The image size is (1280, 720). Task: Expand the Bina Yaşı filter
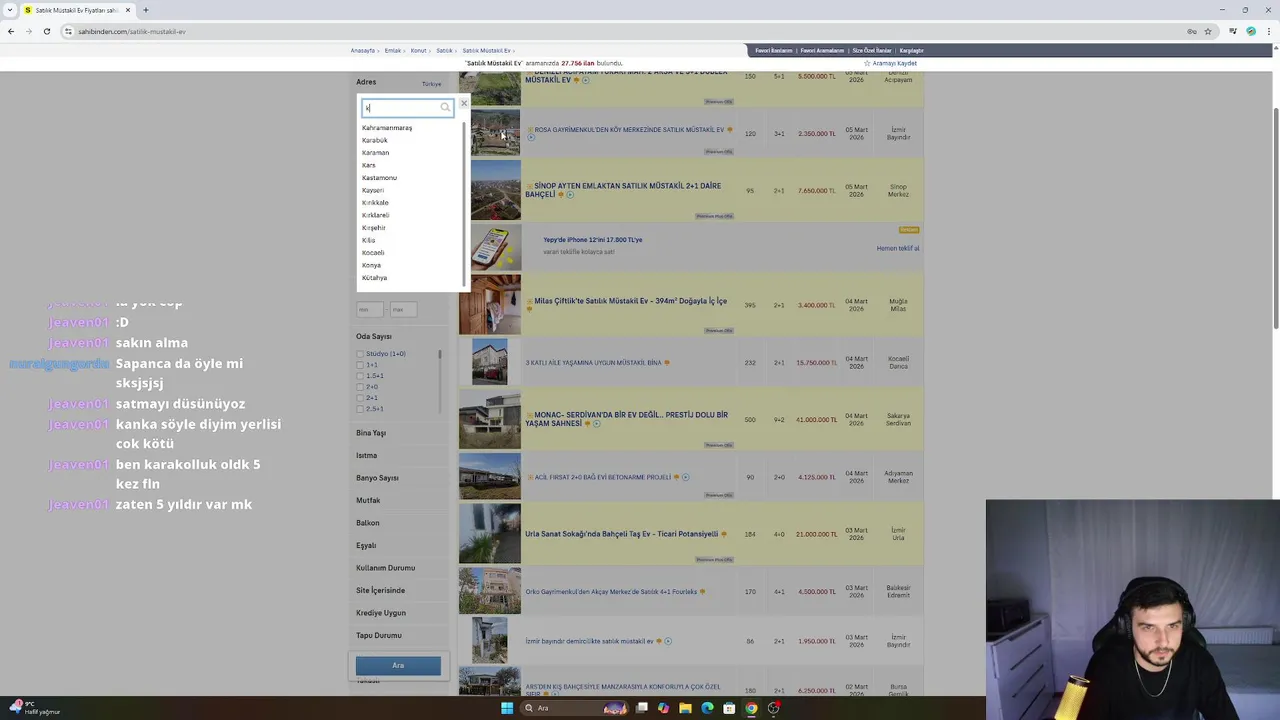[x=371, y=433]
